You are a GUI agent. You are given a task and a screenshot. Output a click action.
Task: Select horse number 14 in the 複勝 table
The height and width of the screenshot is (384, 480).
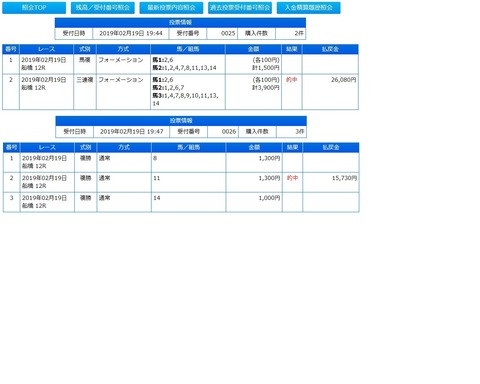[x=157, y=198]
